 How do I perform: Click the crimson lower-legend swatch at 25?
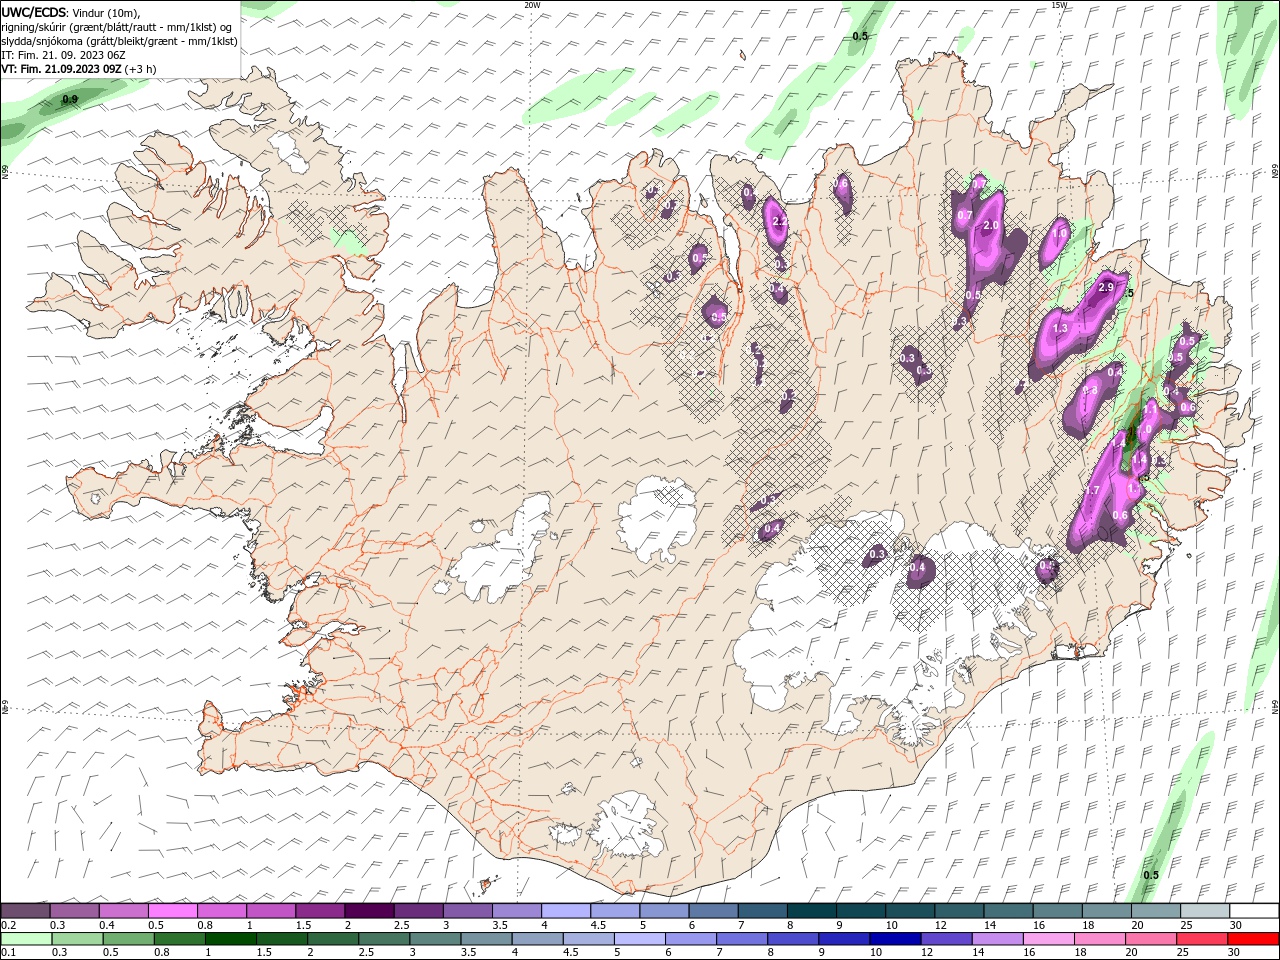[x=1202, y=939]
